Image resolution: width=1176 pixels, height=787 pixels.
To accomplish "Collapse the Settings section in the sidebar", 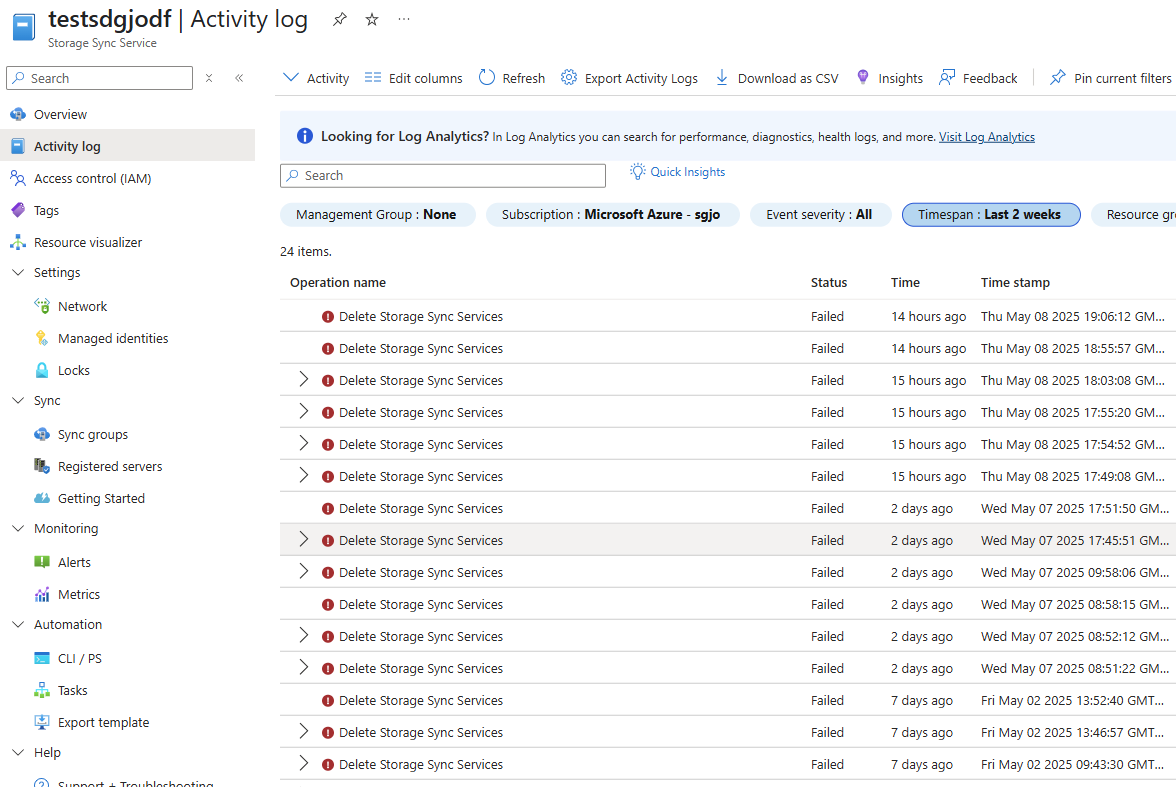I will coord(18,272).
